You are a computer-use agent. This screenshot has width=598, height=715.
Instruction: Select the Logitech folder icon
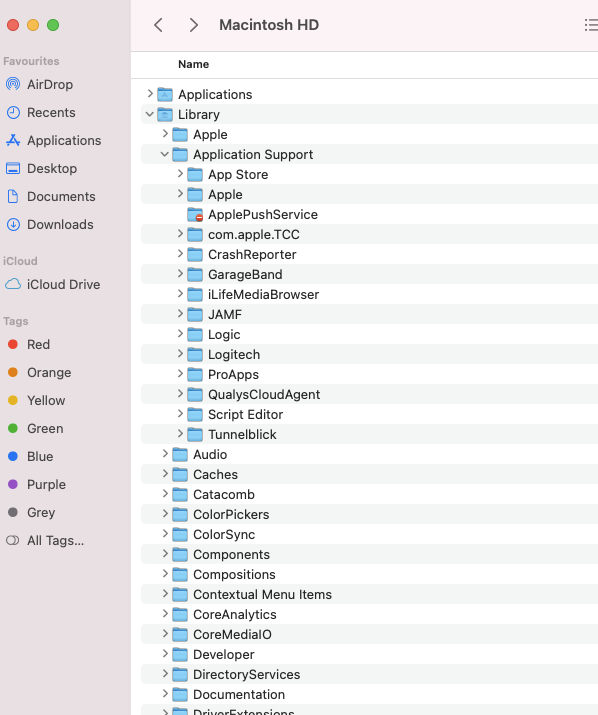[195, 354]
